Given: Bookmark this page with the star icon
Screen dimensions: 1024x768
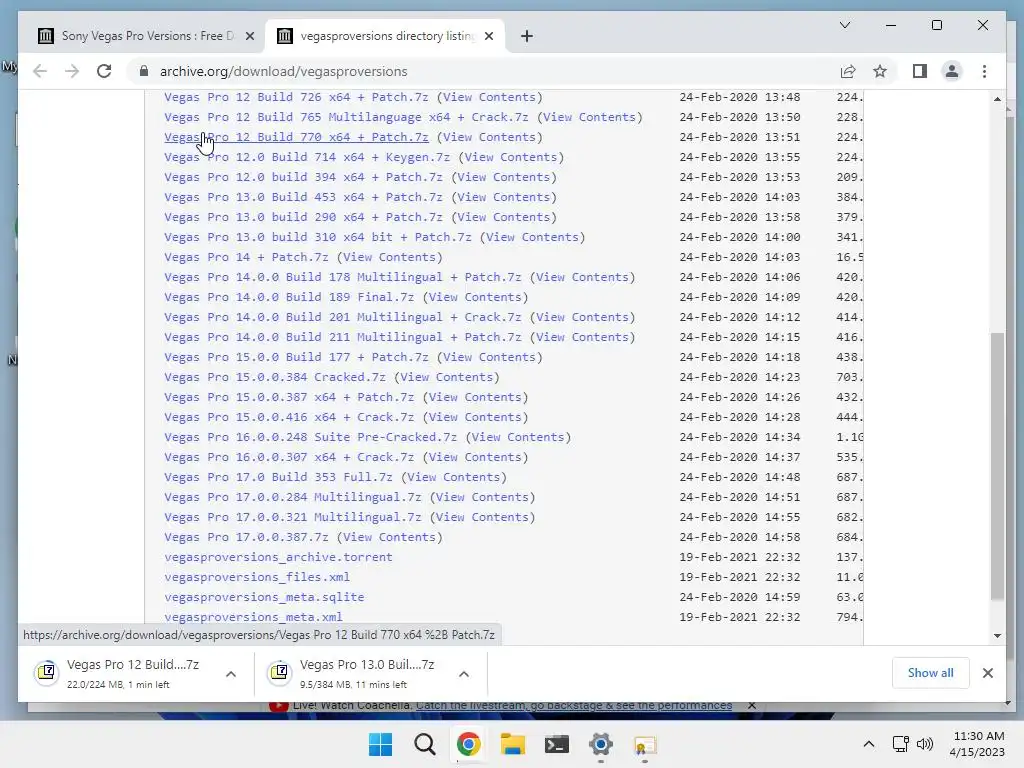Looking at the screenshot, I should (880, 71).
